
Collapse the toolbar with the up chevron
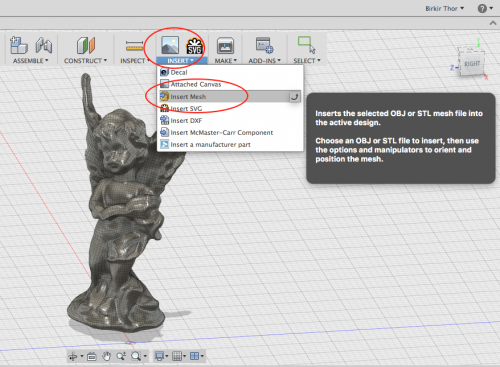point(493,23)
